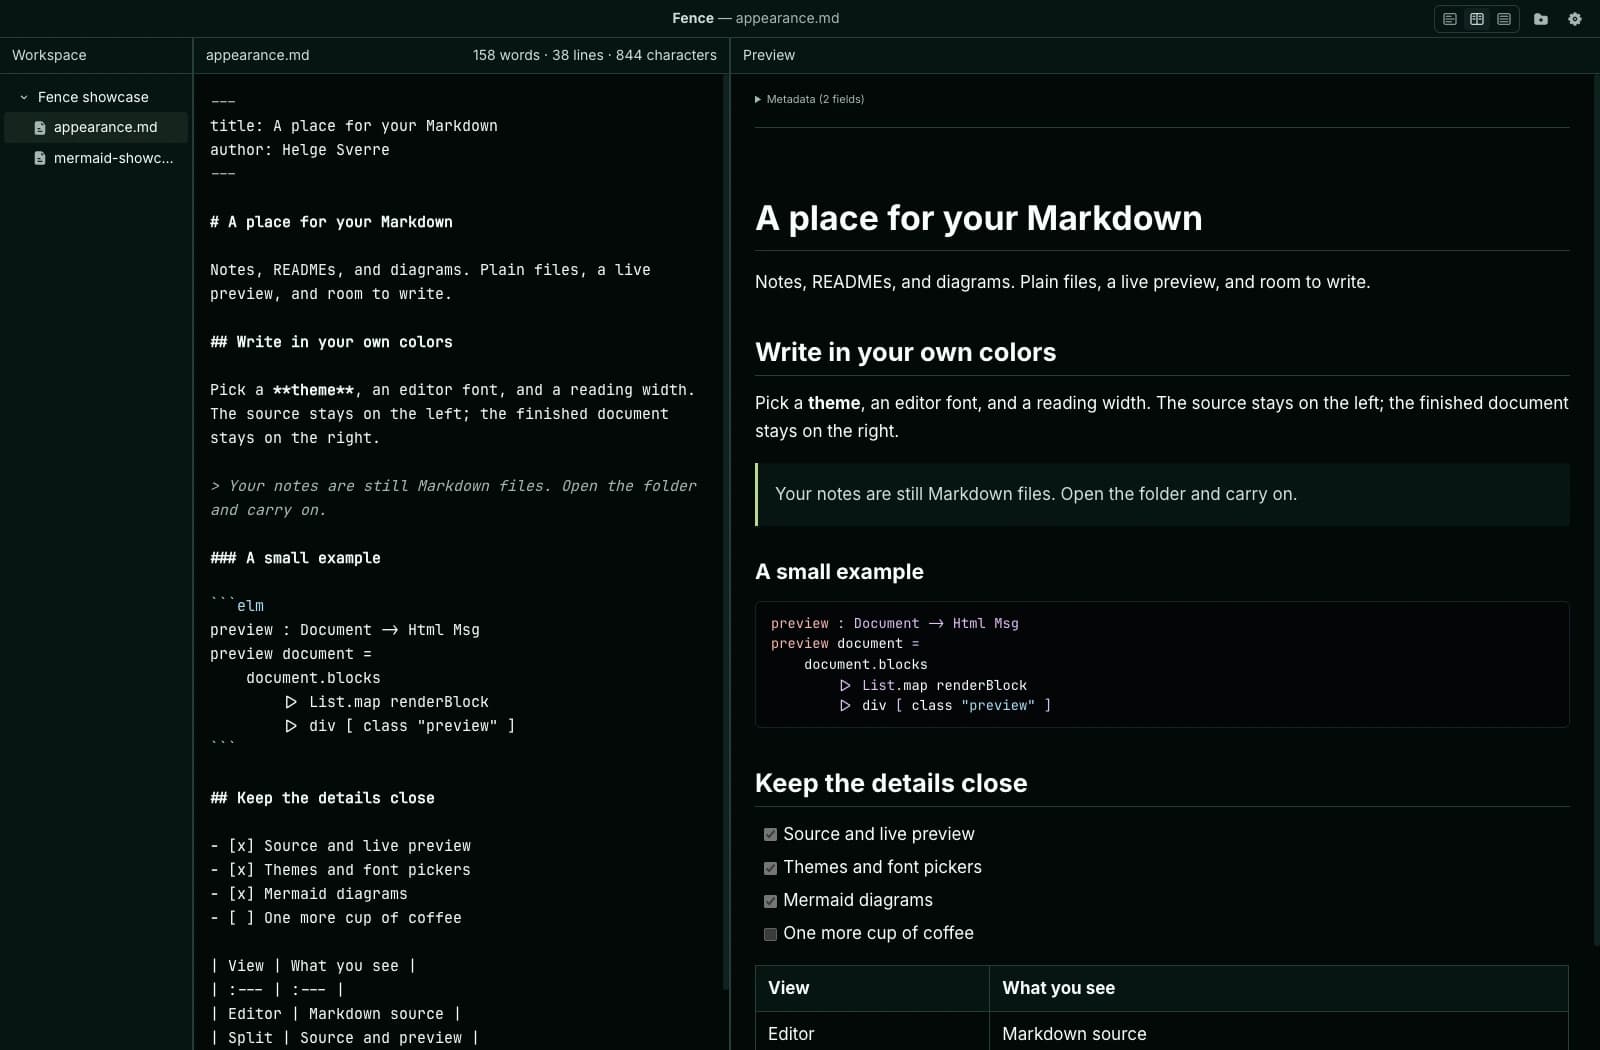Toggle the 'Source and live preview' checkbox
The image size is (1600, 1050).
pyautogui.click(x=770, y=834)
